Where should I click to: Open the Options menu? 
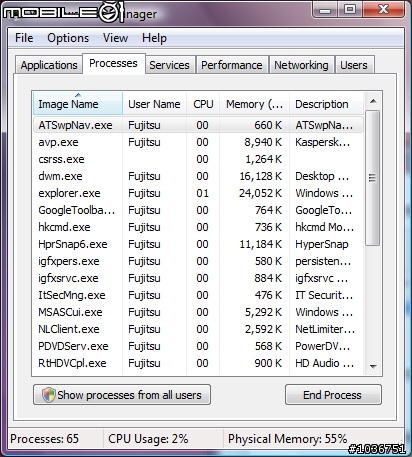click(x=68, y=38)
